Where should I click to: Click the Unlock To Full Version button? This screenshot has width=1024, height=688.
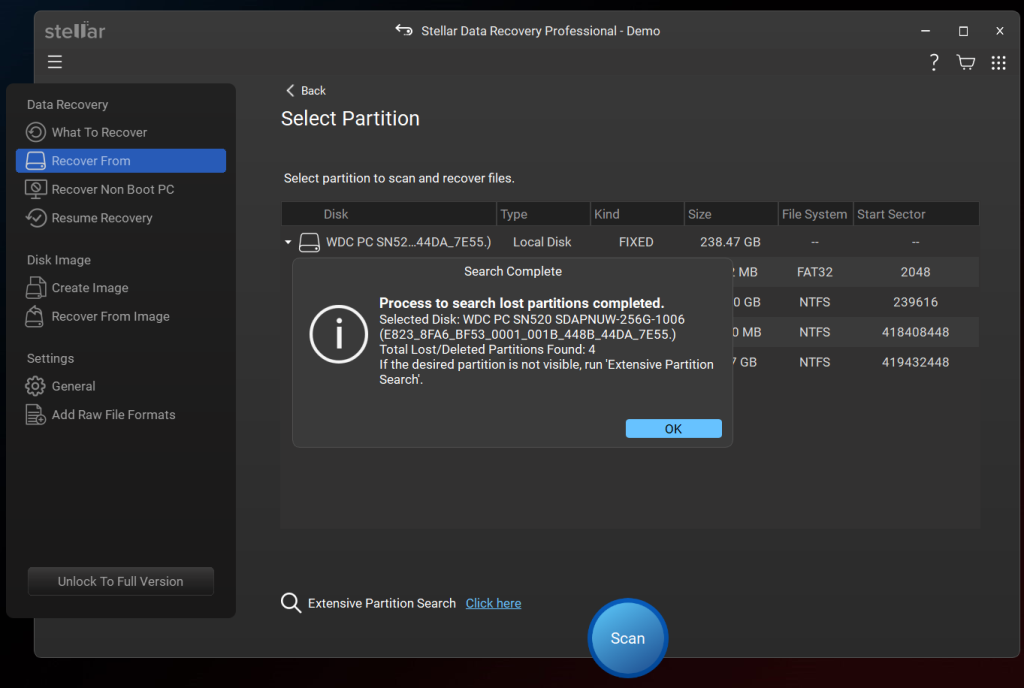click(121, 582)
